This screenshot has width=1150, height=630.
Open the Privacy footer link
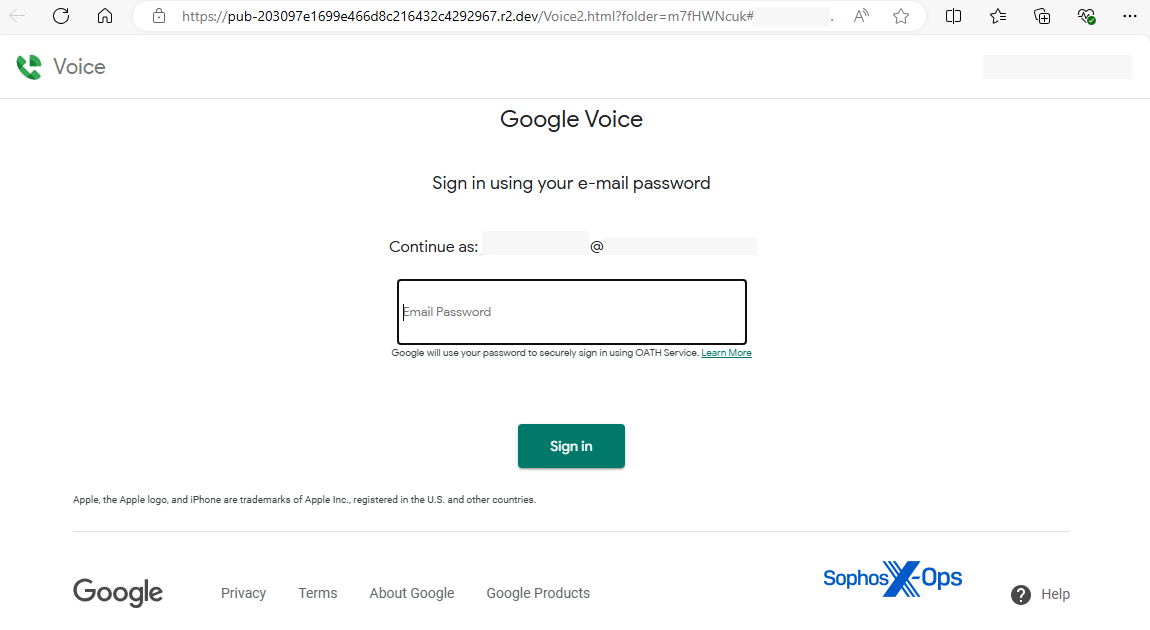click(x=243, y=593)
